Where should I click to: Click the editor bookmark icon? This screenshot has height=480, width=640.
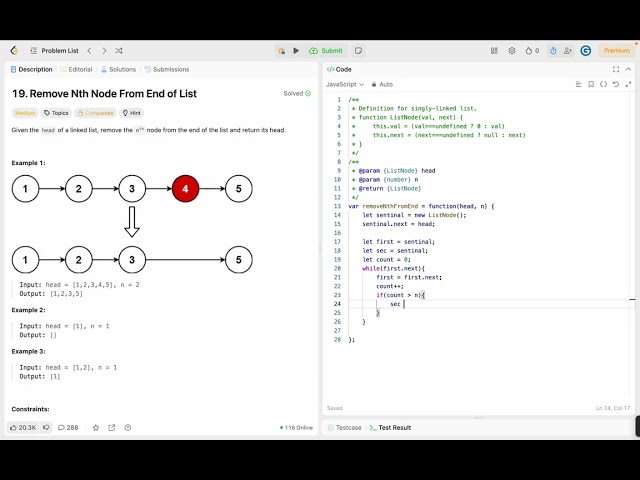pyautogui.click(x=591, y=84)
